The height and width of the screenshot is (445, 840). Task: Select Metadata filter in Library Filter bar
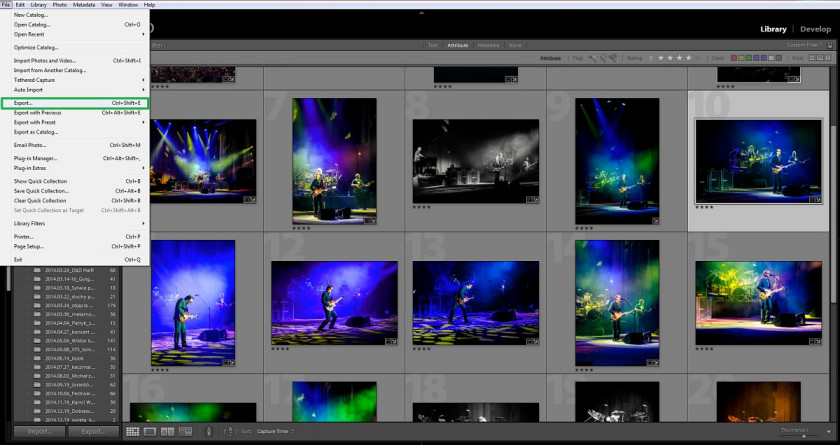(488, 46)
